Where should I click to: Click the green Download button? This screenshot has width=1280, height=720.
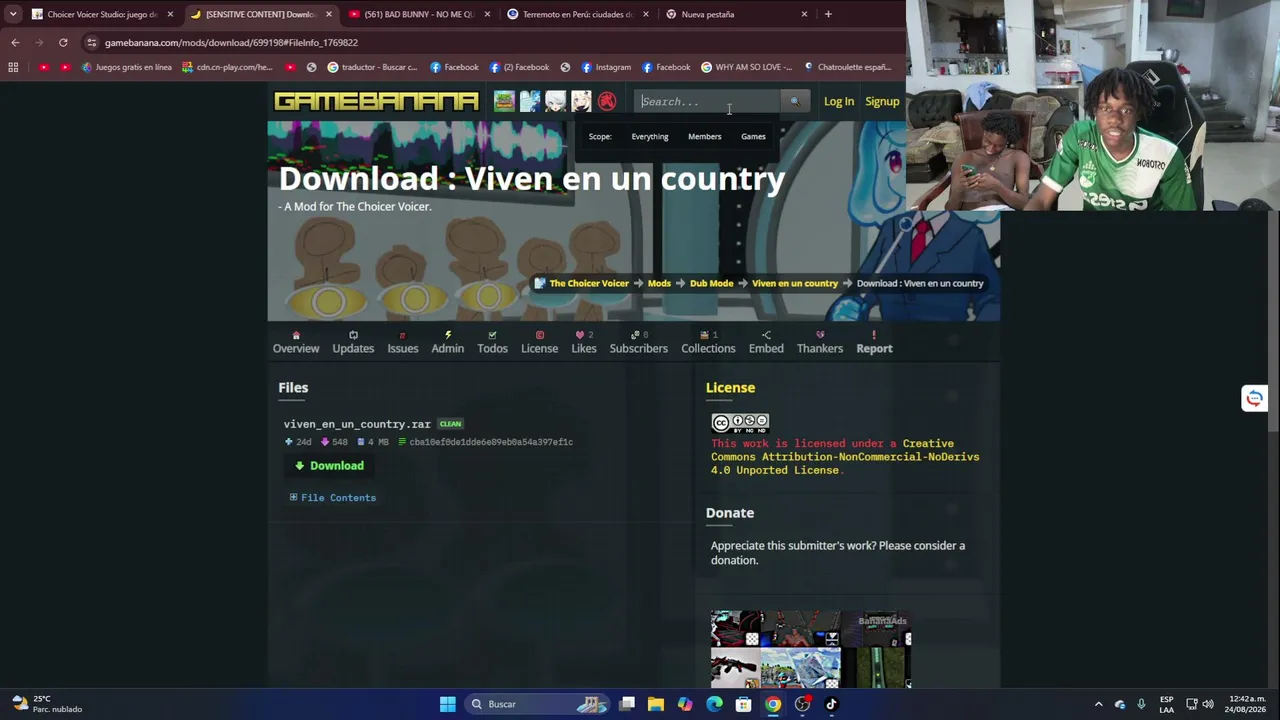click(x=330, y=465)
